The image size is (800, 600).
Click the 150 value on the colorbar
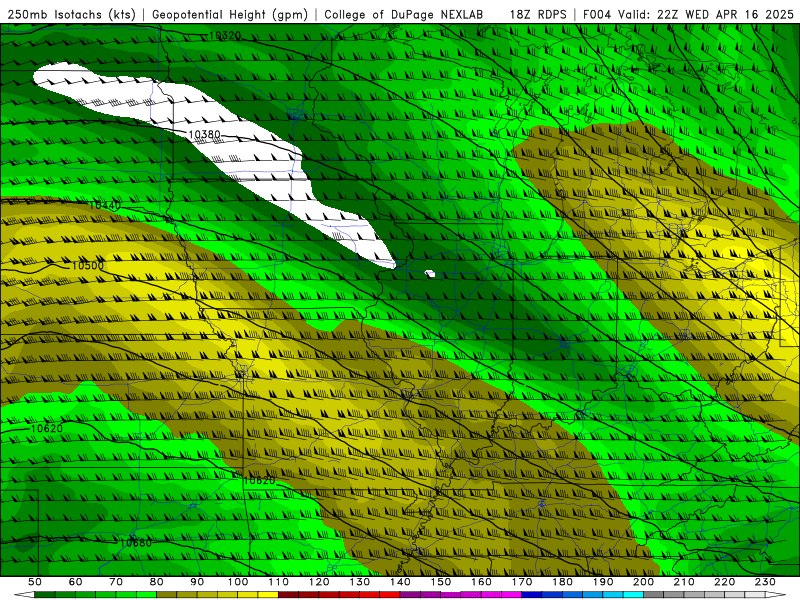pos(441,582)
